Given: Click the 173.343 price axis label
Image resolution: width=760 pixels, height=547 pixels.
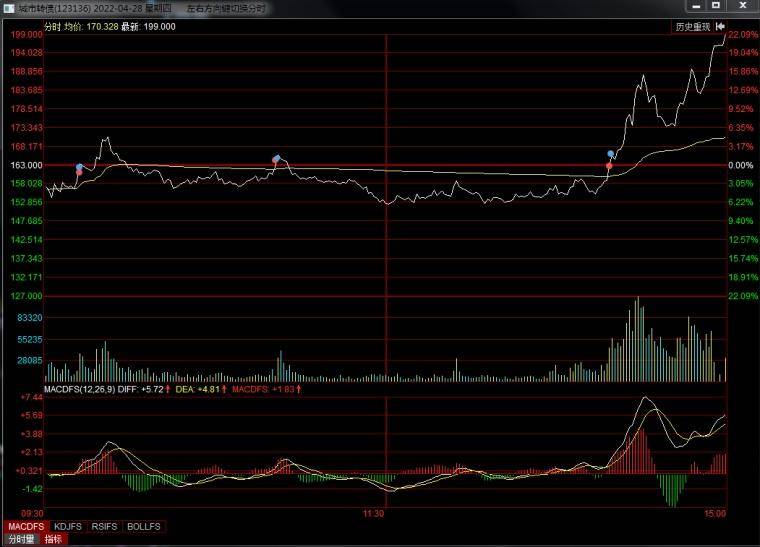Looking at the screenshot, I should click(26, 128).
